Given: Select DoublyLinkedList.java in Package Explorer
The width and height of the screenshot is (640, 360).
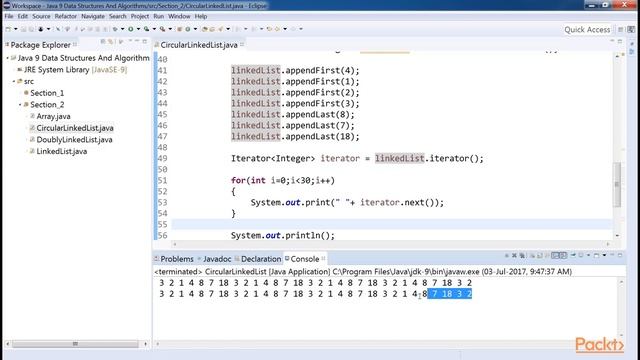Looking at the screenshot, I should 74,140.
